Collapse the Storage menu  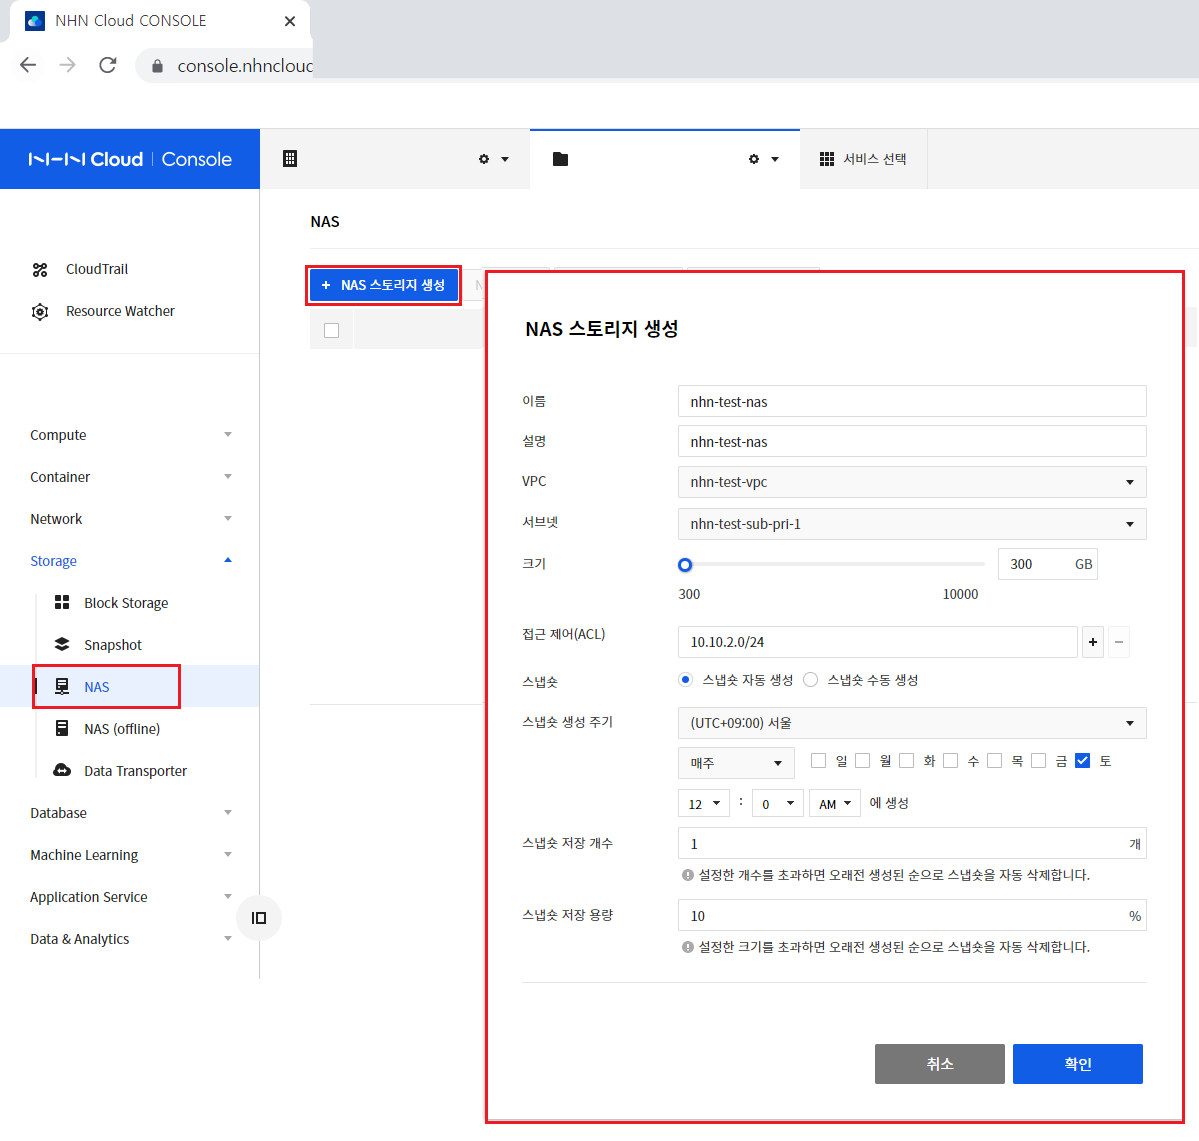[130, 561]
